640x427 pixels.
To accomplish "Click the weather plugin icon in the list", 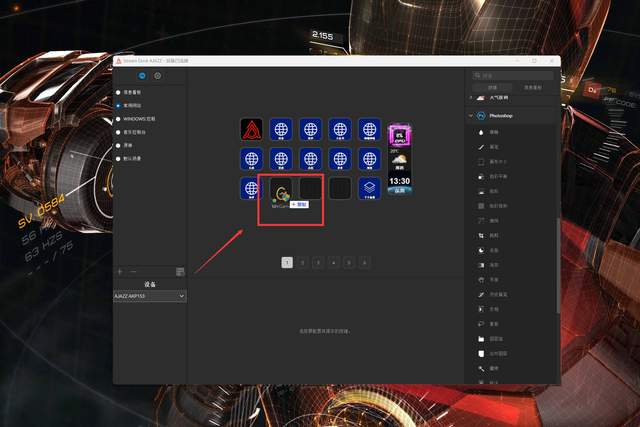I will [x=481, y=98].
